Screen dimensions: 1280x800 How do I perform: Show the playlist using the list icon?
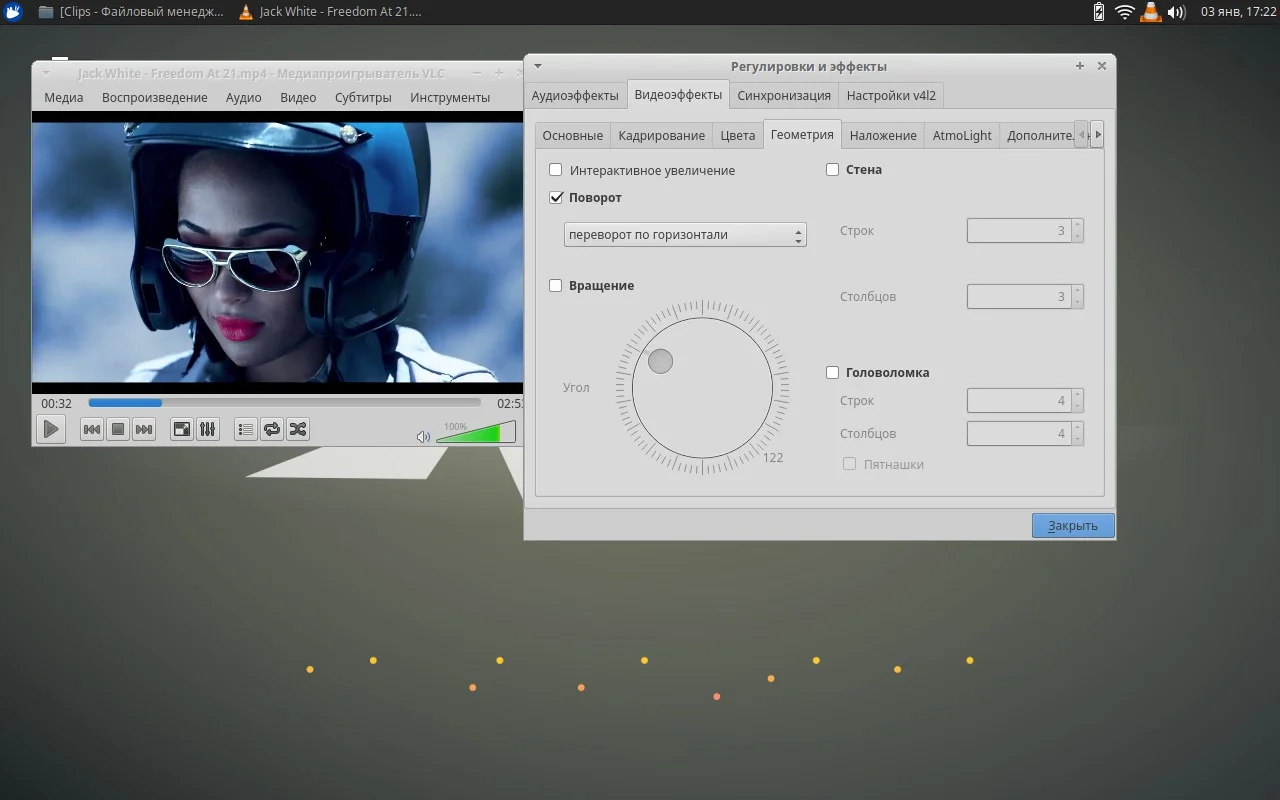point(245,429)
